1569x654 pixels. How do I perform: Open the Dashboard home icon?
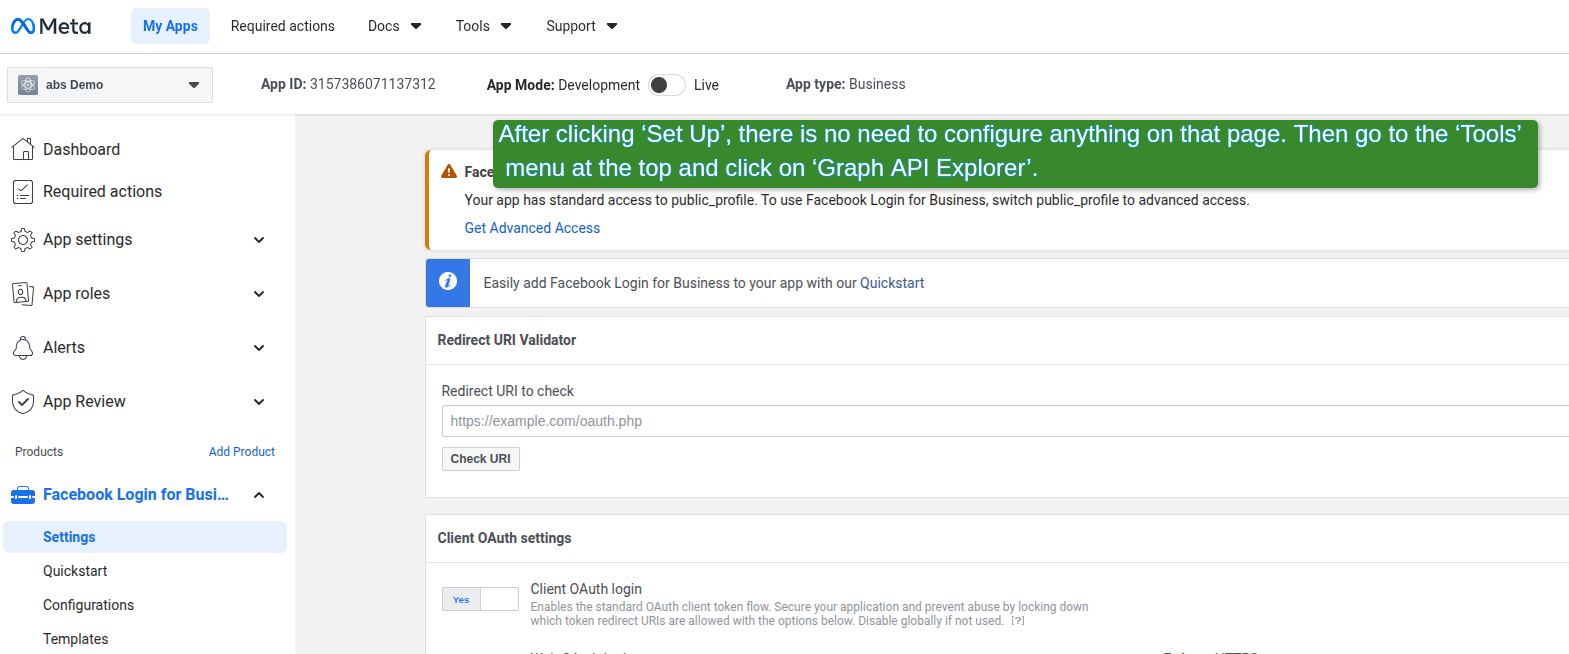coord(23,149)
